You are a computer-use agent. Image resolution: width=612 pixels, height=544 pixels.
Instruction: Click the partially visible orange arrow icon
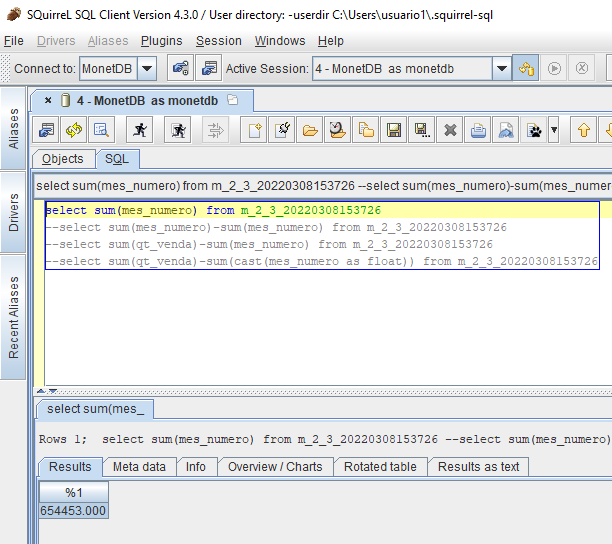click(x=607, y=130)
